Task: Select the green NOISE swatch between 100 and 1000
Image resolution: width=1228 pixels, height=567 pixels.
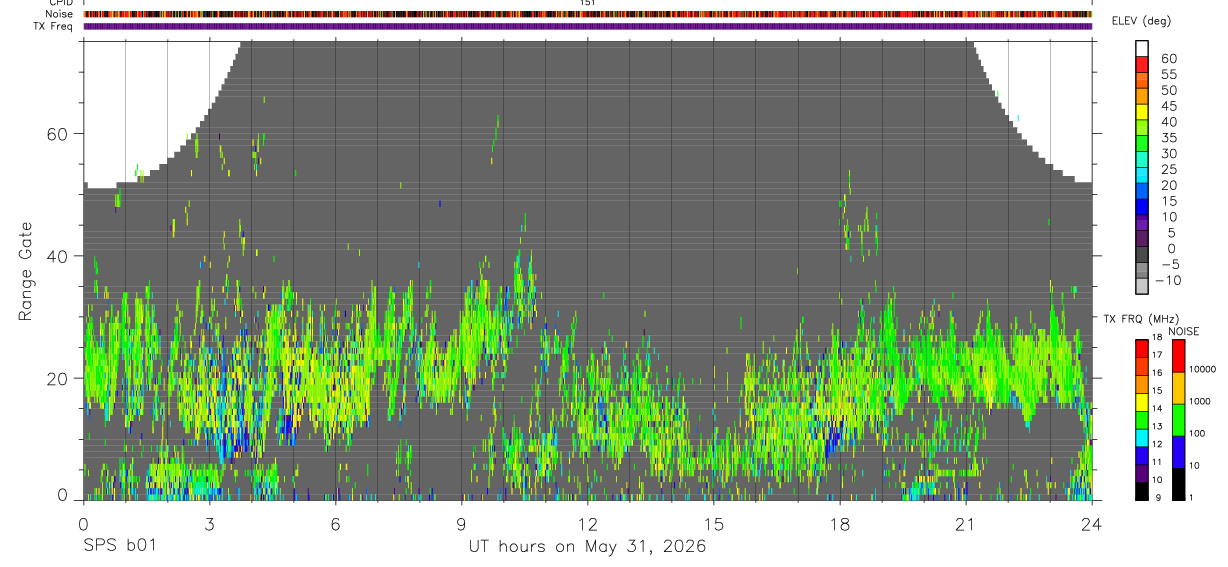Action: 1178,420
